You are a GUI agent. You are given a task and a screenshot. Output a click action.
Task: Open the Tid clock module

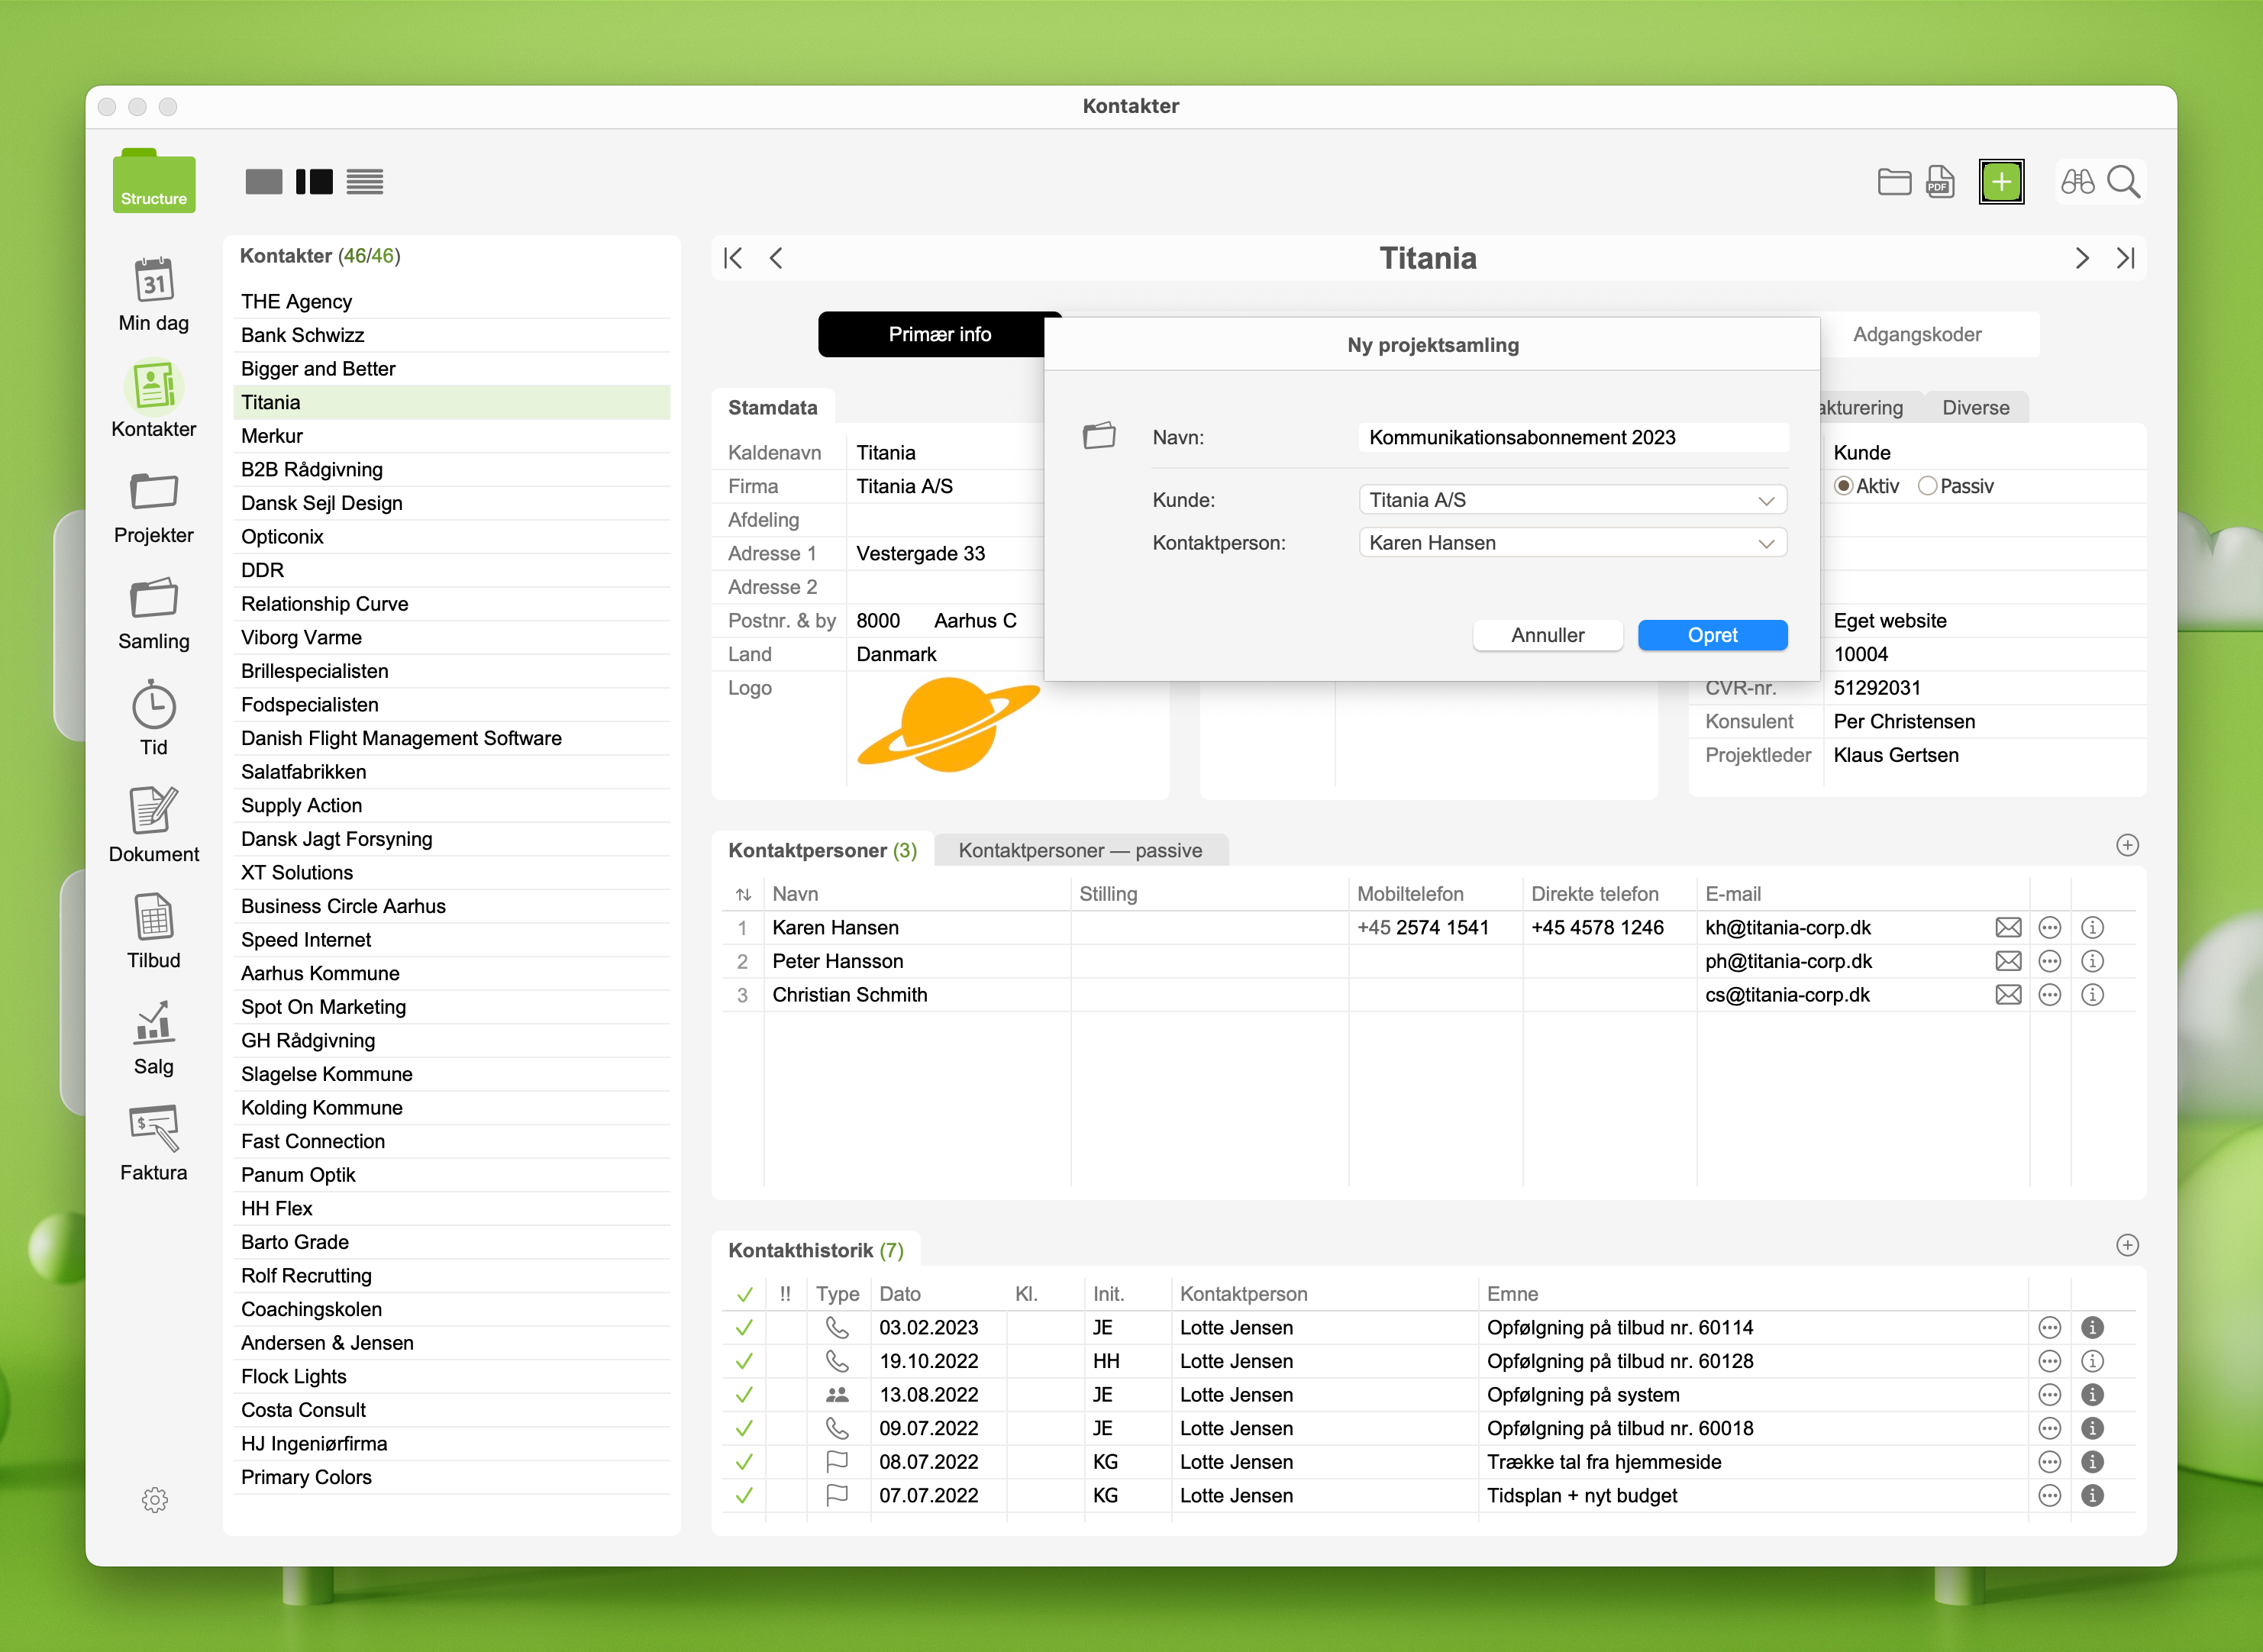154,706
